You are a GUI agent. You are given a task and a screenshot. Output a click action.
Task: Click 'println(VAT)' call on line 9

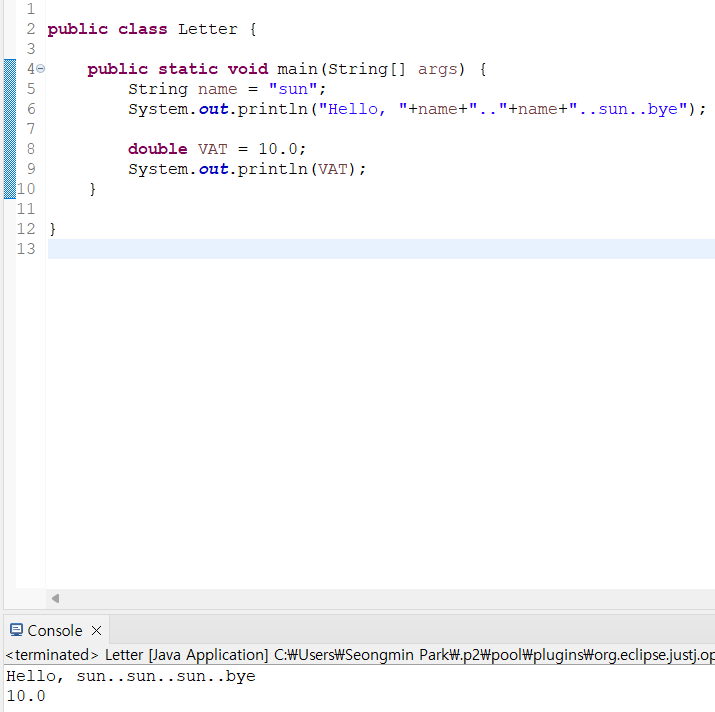pyautogui.click(x=296, y=169)
